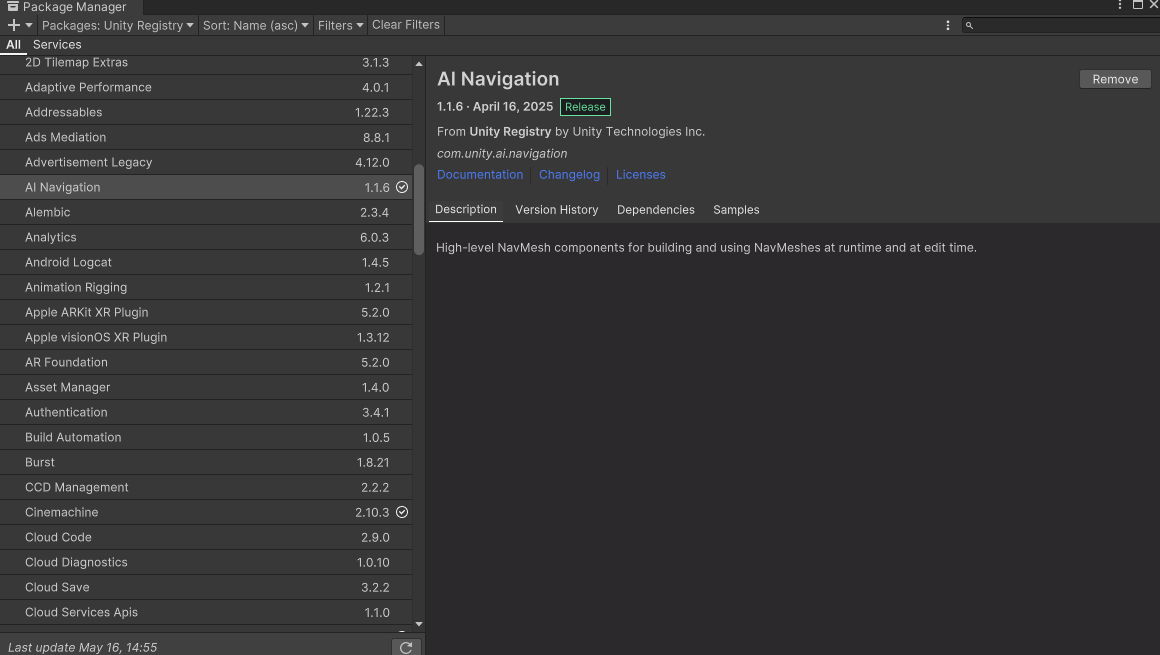Screen dimensions: 1160x655
Task: Switch to the Services tab
Action: click(57, 44)
